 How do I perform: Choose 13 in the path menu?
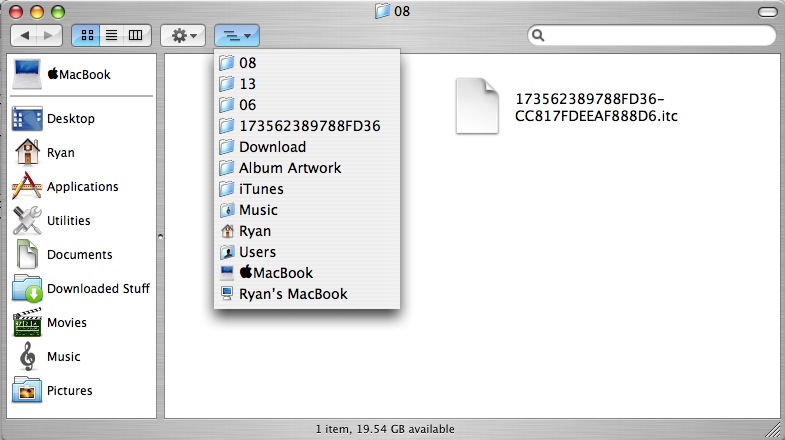point(307,84)
